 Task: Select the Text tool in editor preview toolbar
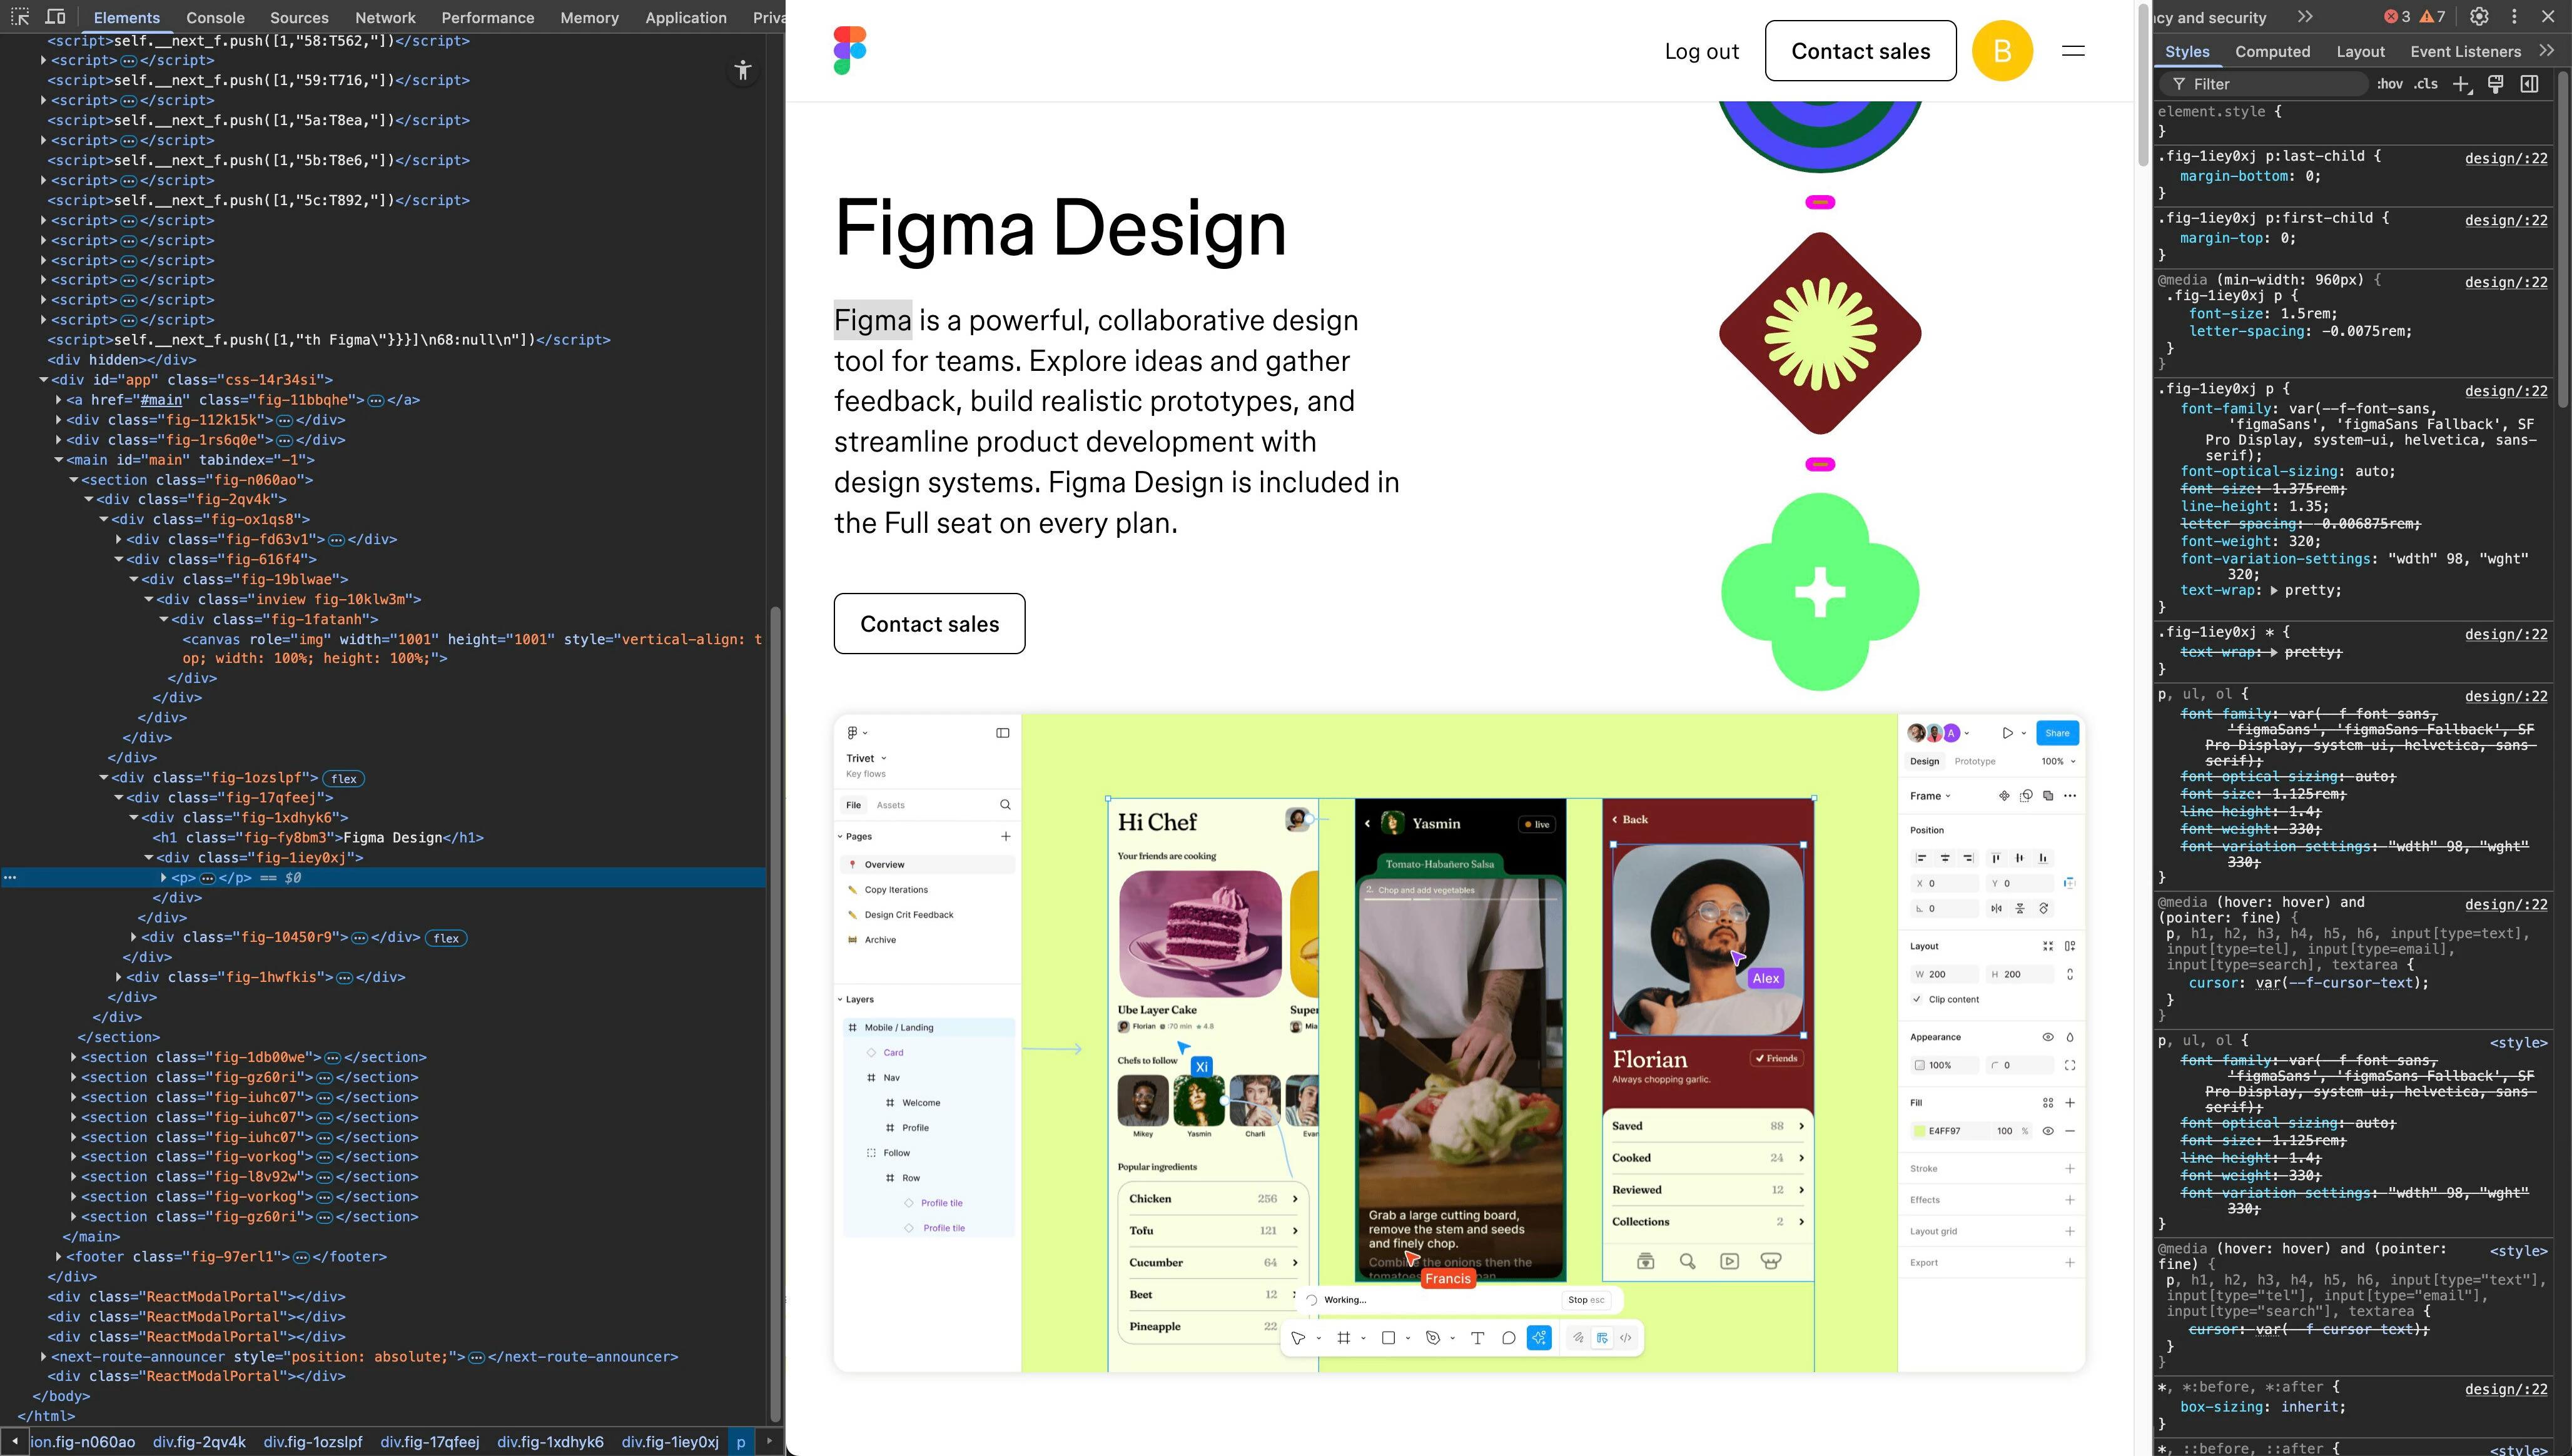coord(1477,1338)
